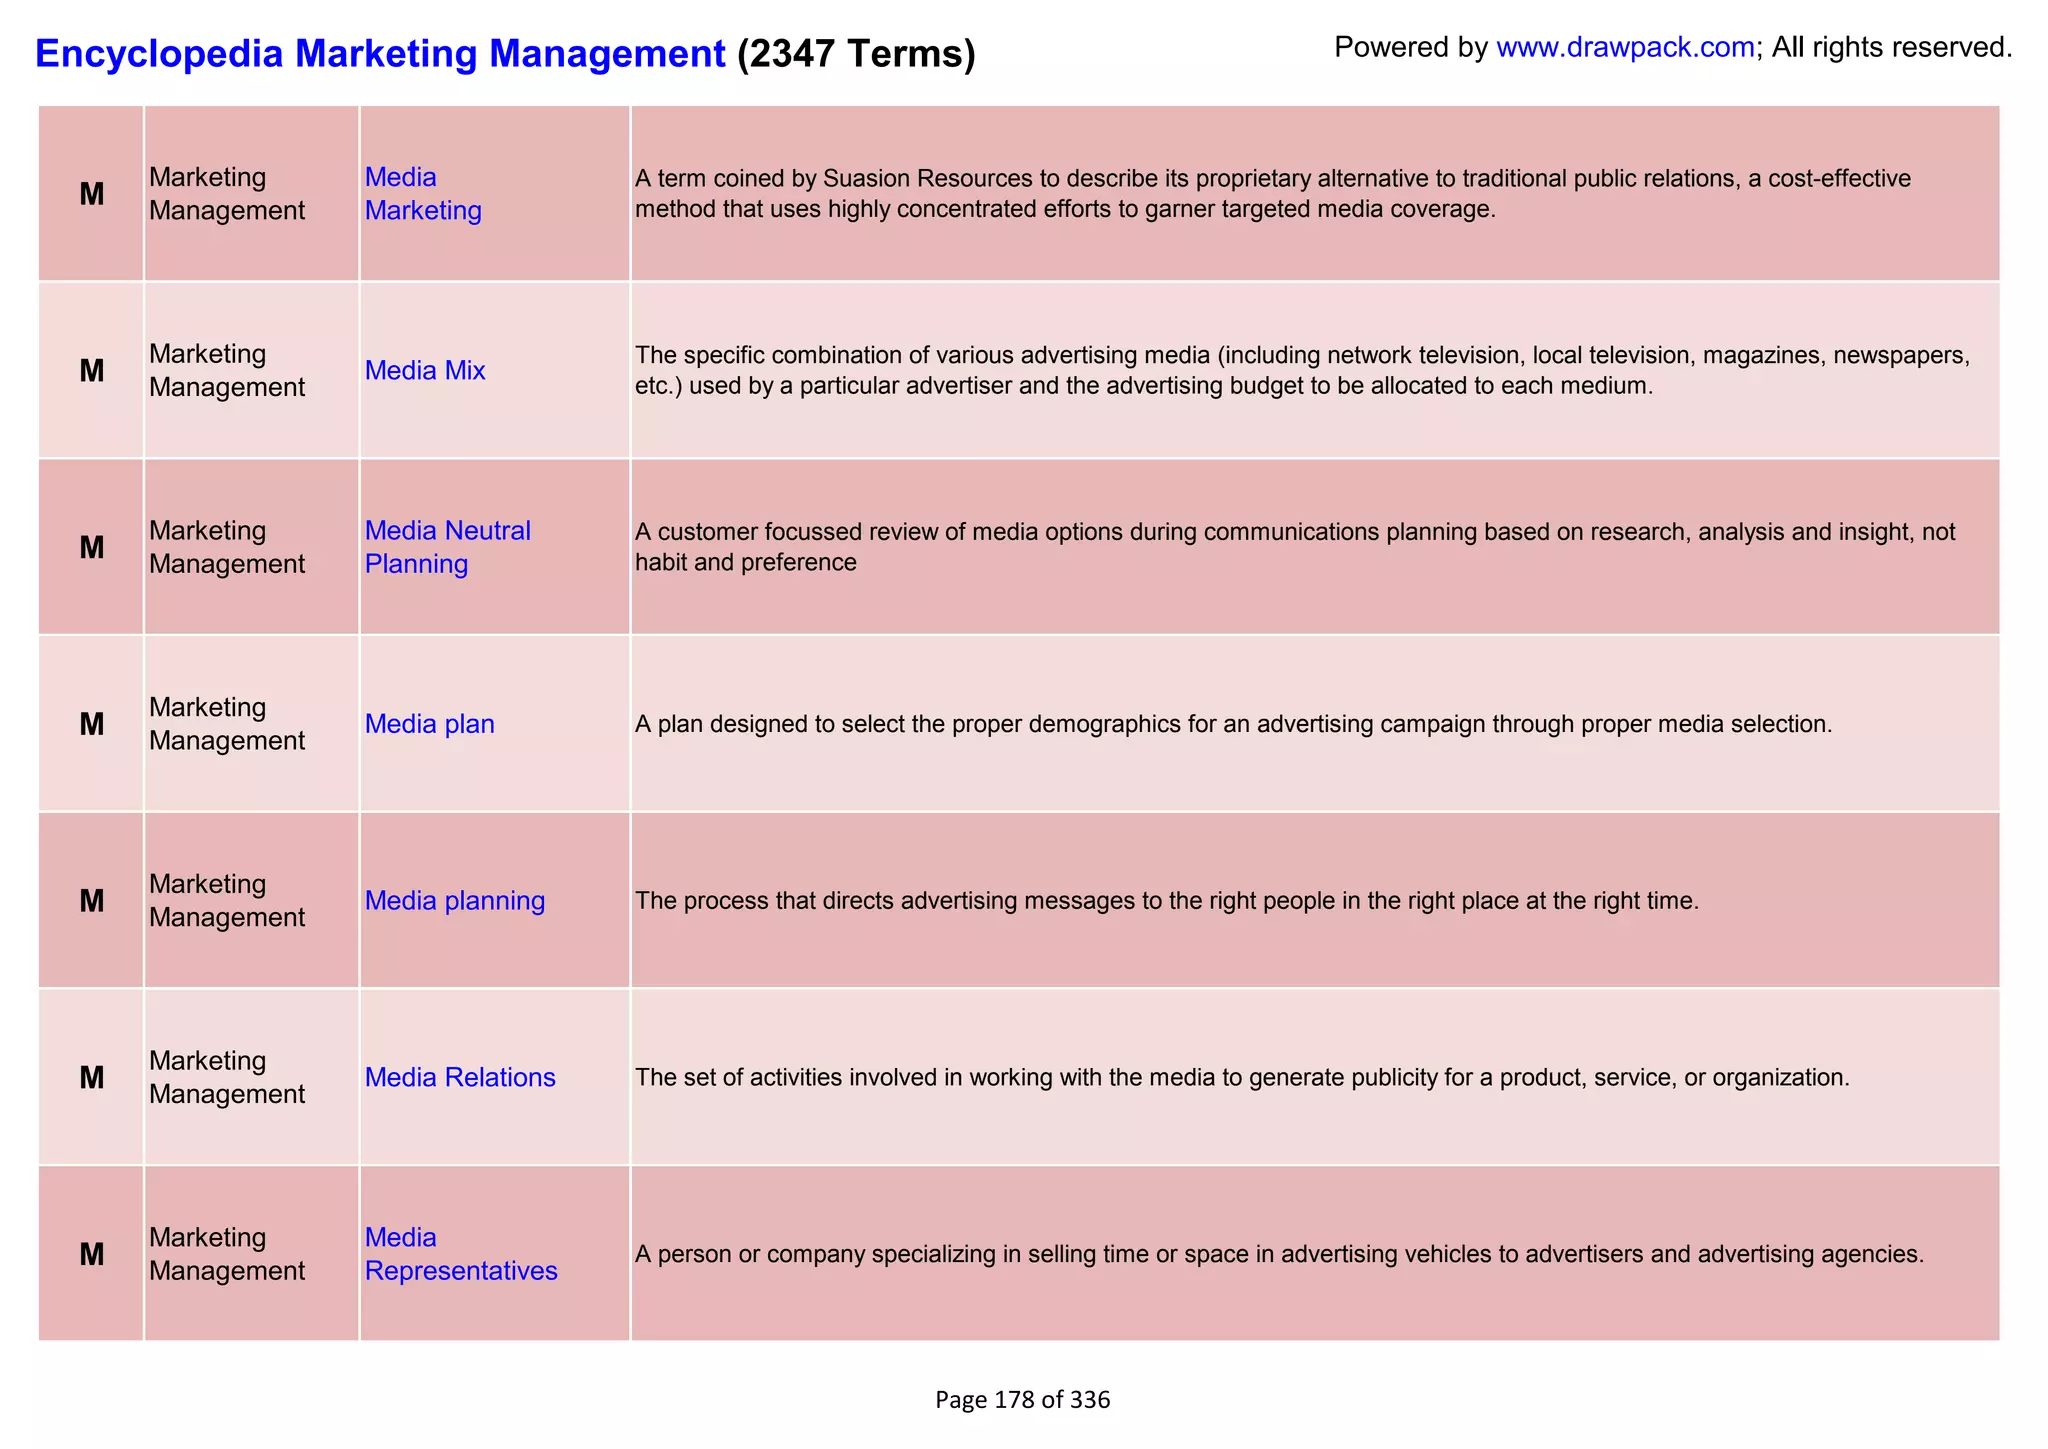Click the definition starting 'A customer focussed review'
Viewport: 2048px width, 1449px height.
coord(1295,547)
